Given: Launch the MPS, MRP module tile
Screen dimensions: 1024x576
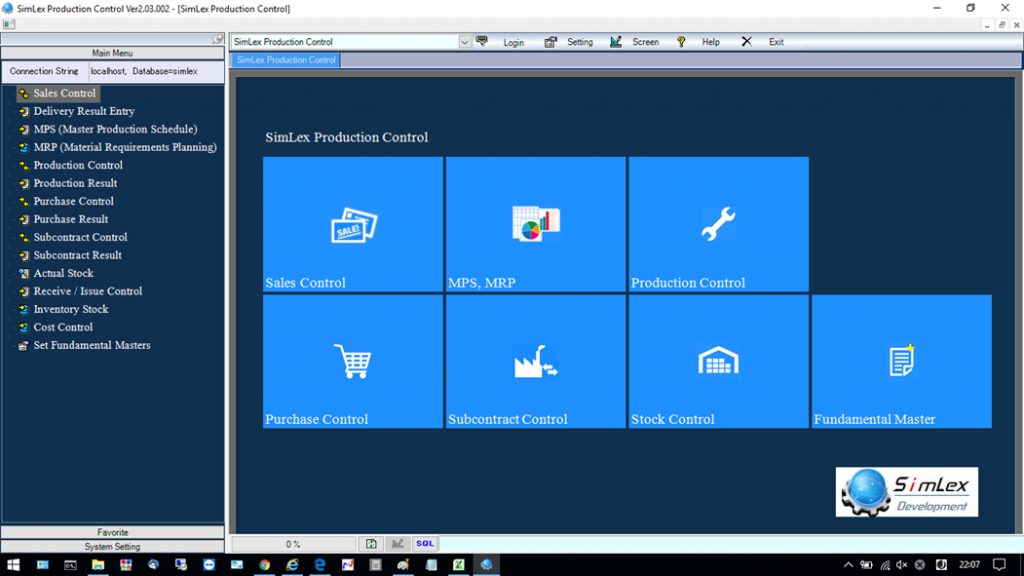Looking at the screenshot, I should click(535, 224).
